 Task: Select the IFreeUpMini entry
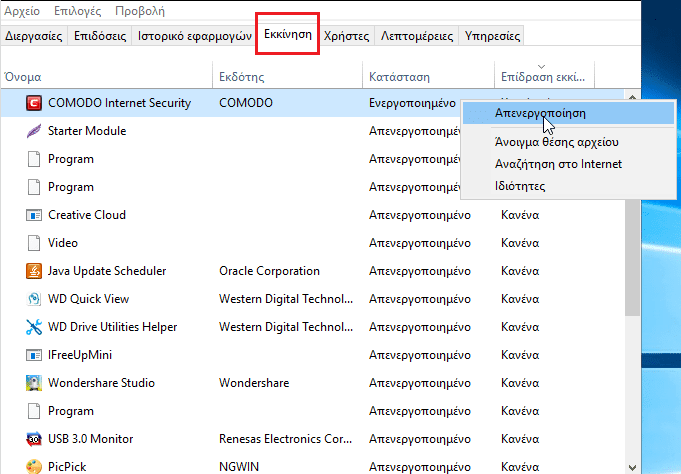tap(80, 355)
